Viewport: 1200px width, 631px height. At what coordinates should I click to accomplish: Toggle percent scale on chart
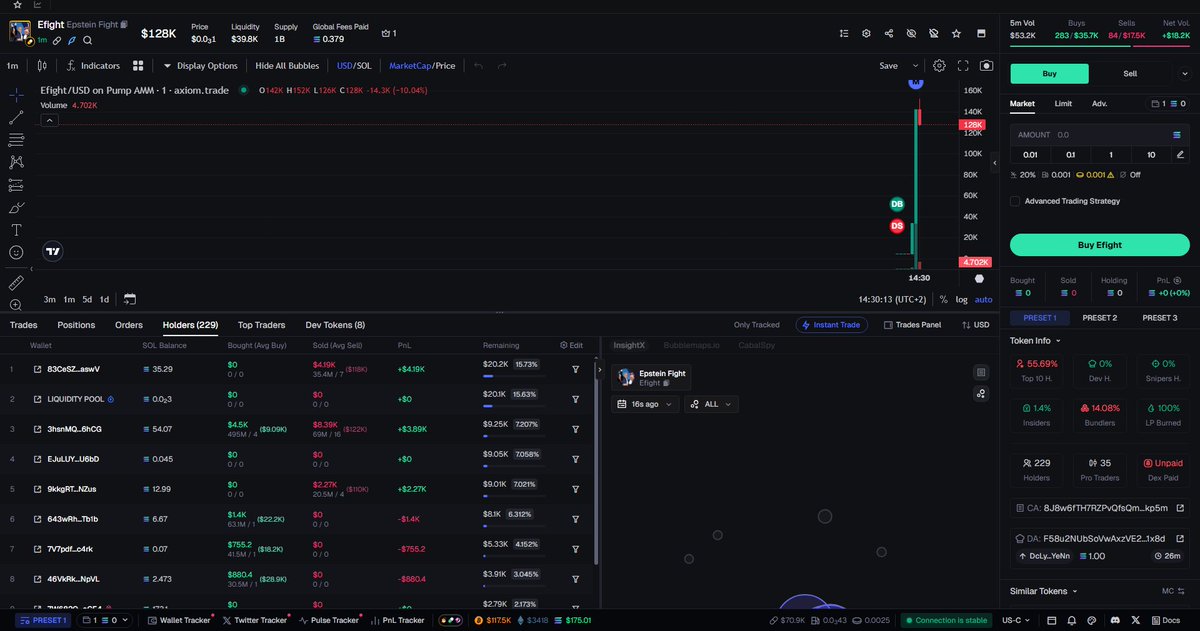click(x=943, y=299)
